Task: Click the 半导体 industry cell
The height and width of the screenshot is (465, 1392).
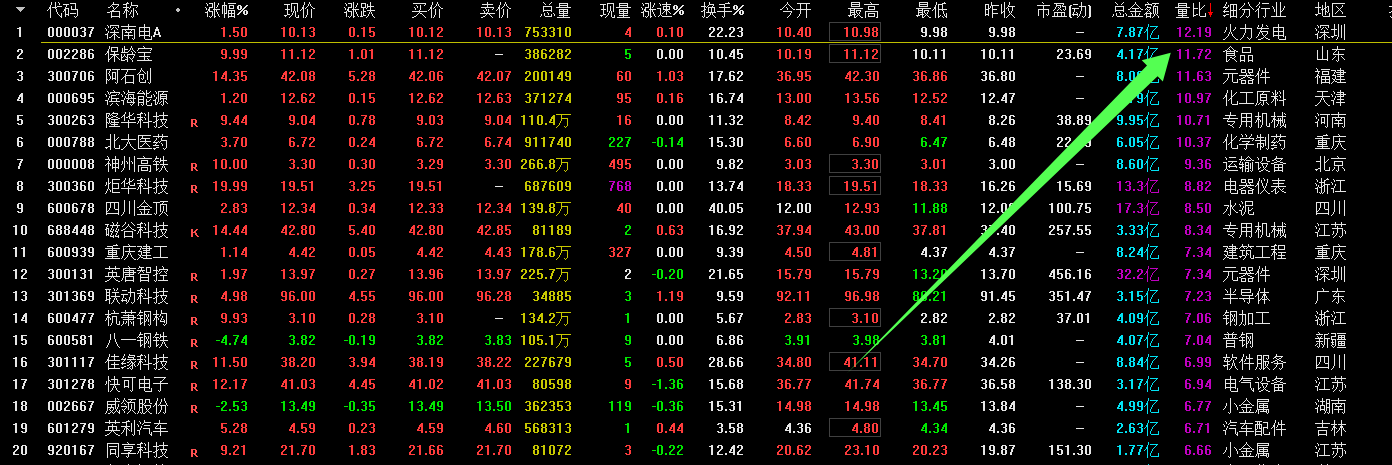Action: (1247, 296)
